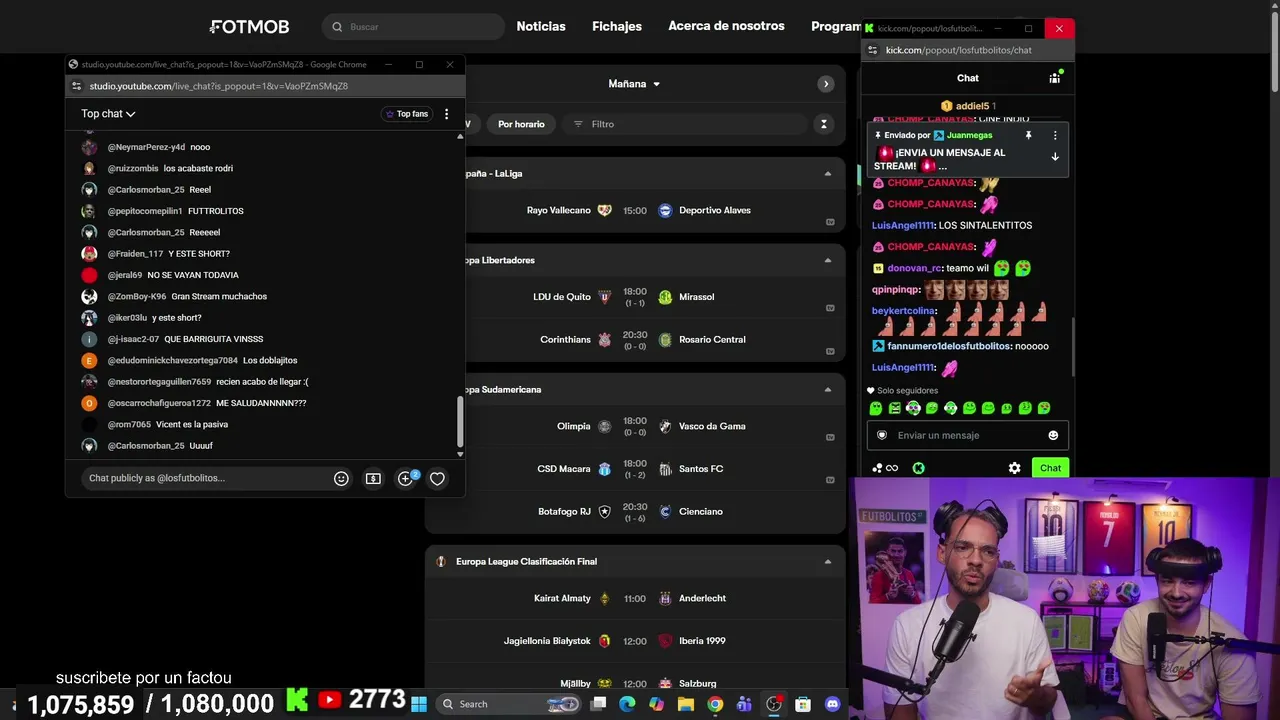Send heart reaction in YouTube chat

(437, 479)
